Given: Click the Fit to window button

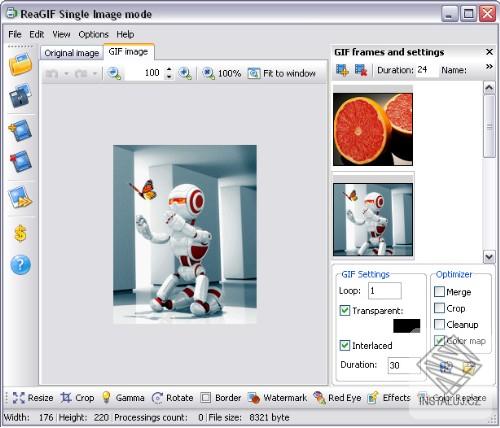Looking at the screenshot, I should coord(282,73).
